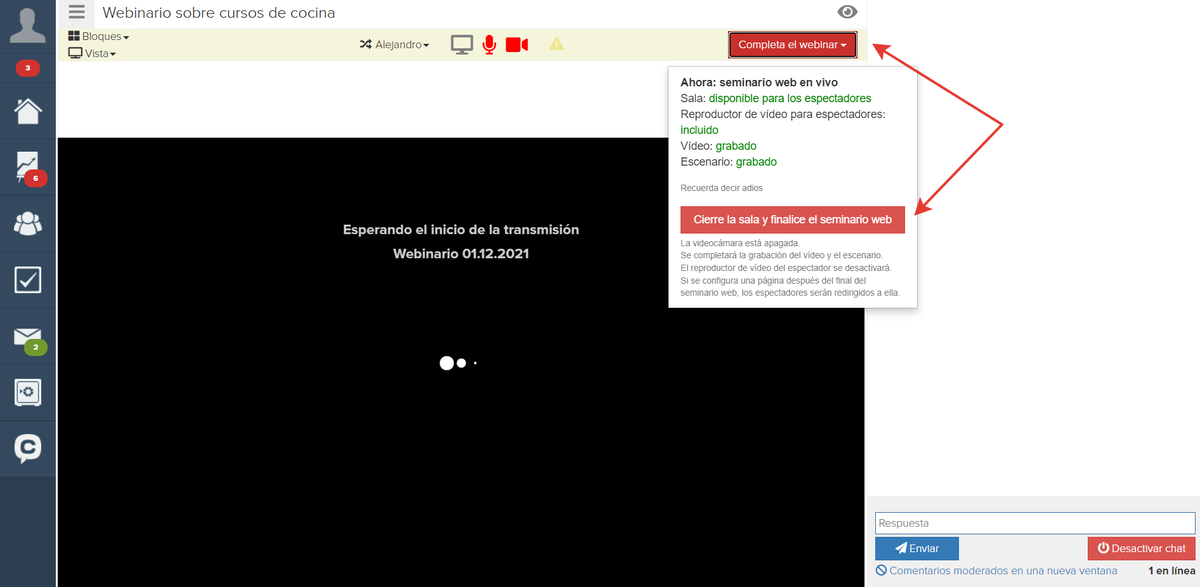1200x587 pixels.
Task: Open Comentarios moderados en una nueva ventana link
Action: click(996, 570)
